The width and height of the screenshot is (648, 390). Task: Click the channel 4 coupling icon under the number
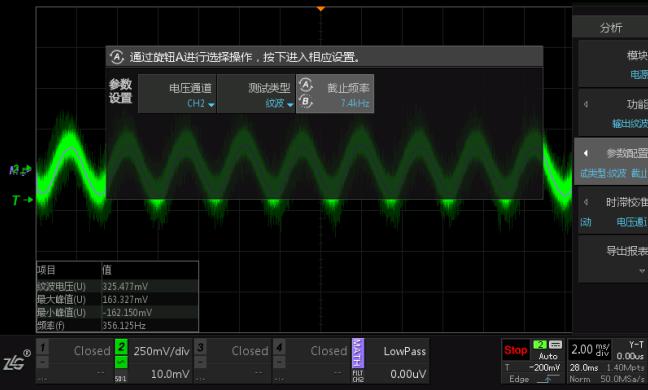coord(279,362)
